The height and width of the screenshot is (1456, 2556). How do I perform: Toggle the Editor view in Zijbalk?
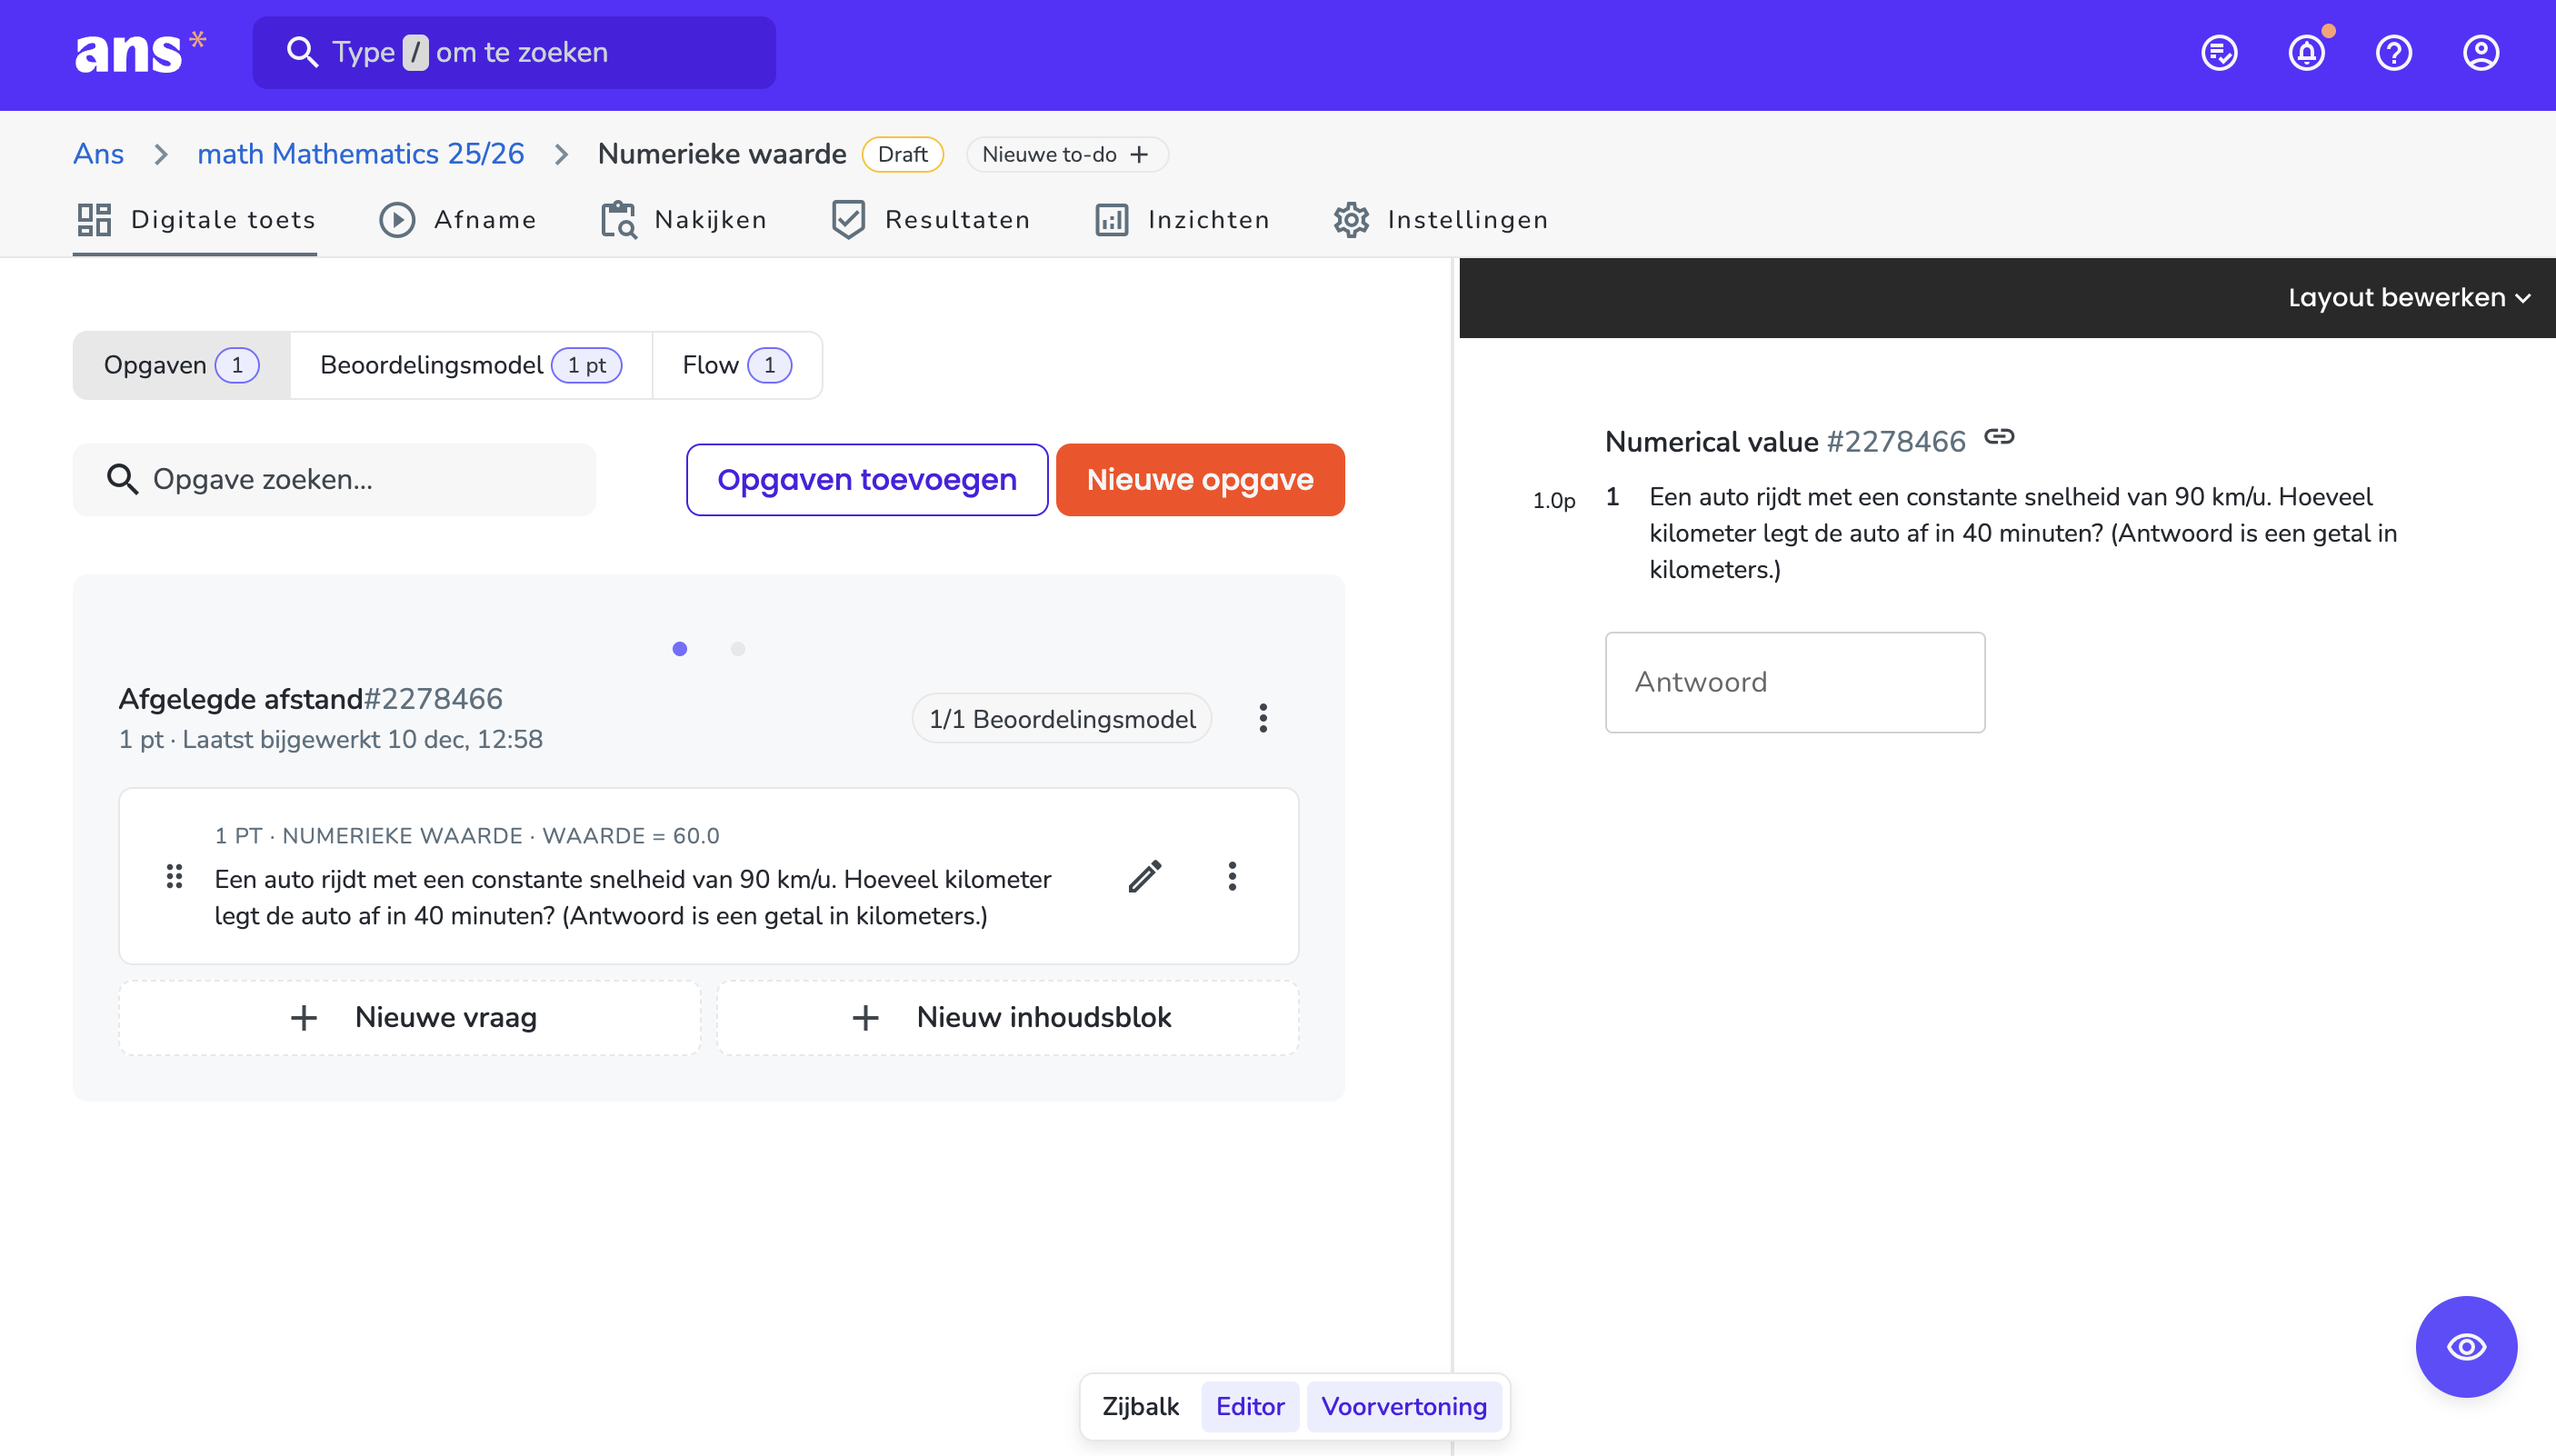1249,1406
